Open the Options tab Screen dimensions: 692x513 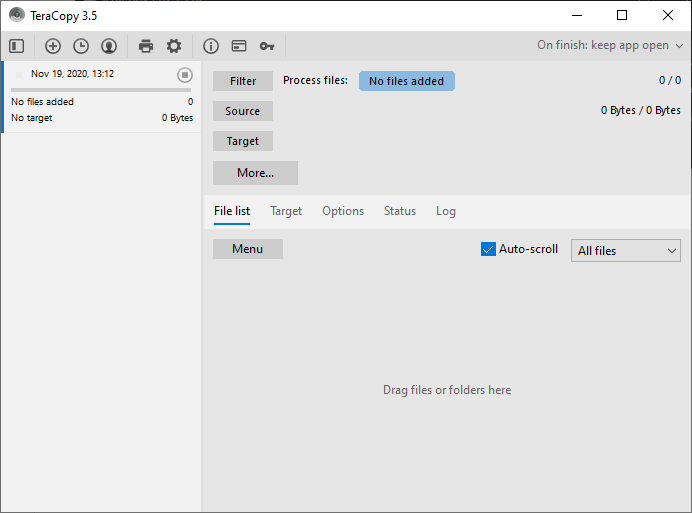coord(343,211)
